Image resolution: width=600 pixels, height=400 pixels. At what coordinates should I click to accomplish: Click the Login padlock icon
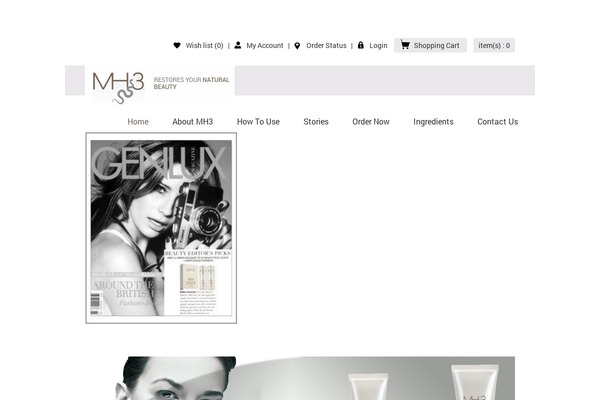360,45
